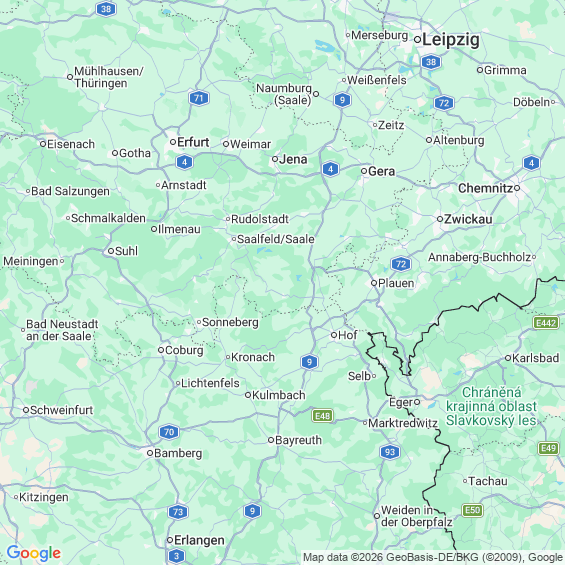This screenshot has width=565, height=565.
Task: Select the Leipzig city label
Action: click(x=450, y=40)
